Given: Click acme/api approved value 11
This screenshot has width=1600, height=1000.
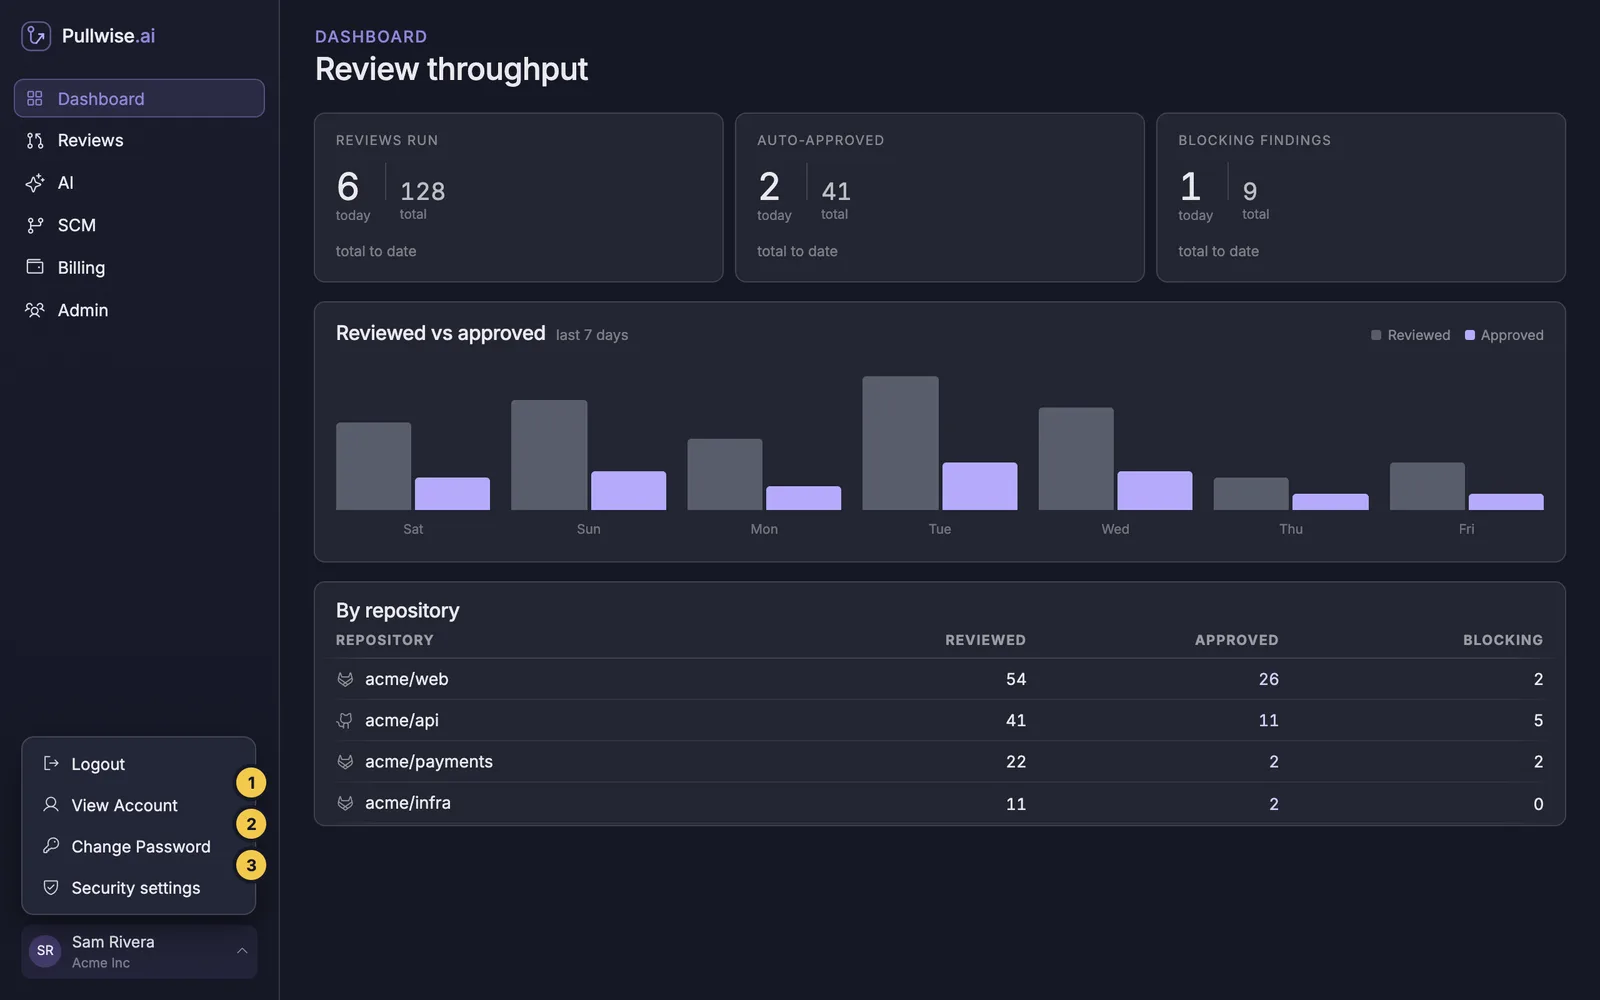Looking at the screenshot, I should tap(1268, 720).
